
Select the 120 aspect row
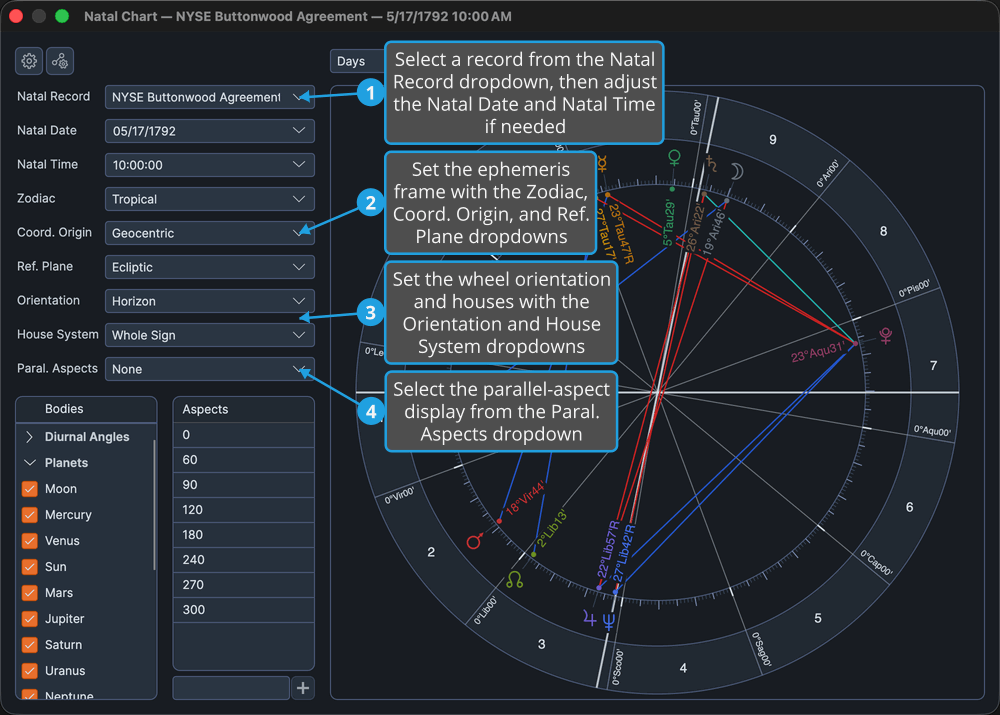pos(244,510)
